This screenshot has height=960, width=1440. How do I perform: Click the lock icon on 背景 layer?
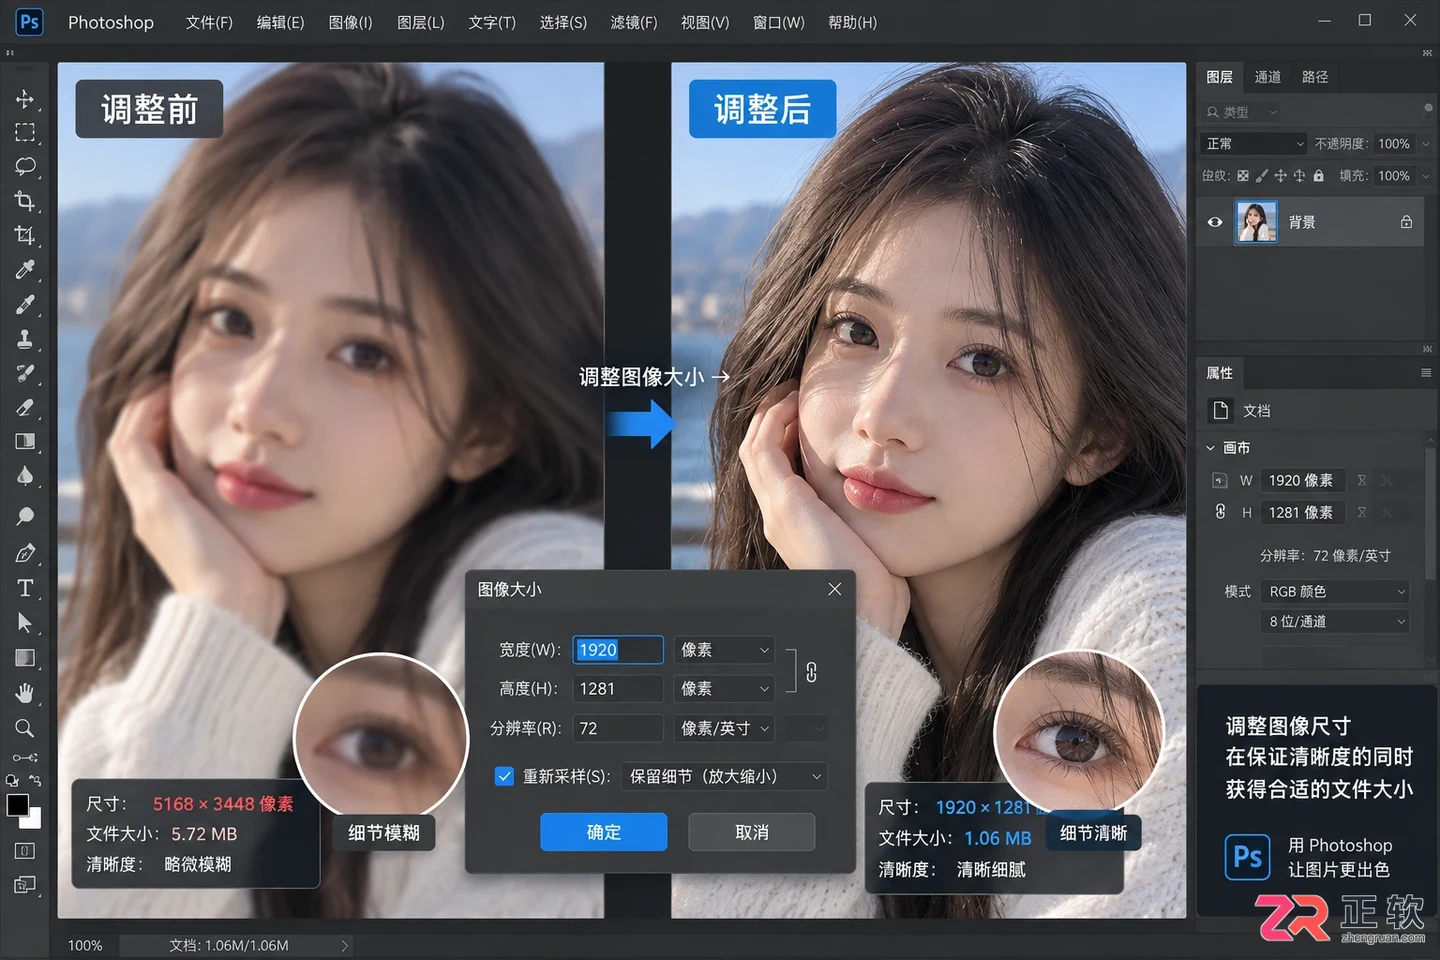[1406, 222]
